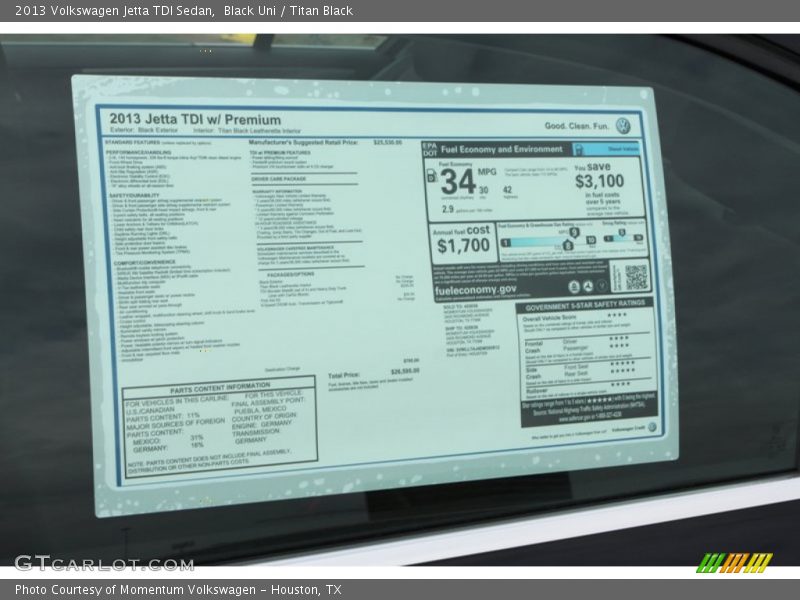800x600 pixels.
Task: Click the 'Manufacturer's Suggested Retail Price' label
Action: click(304, 143)
